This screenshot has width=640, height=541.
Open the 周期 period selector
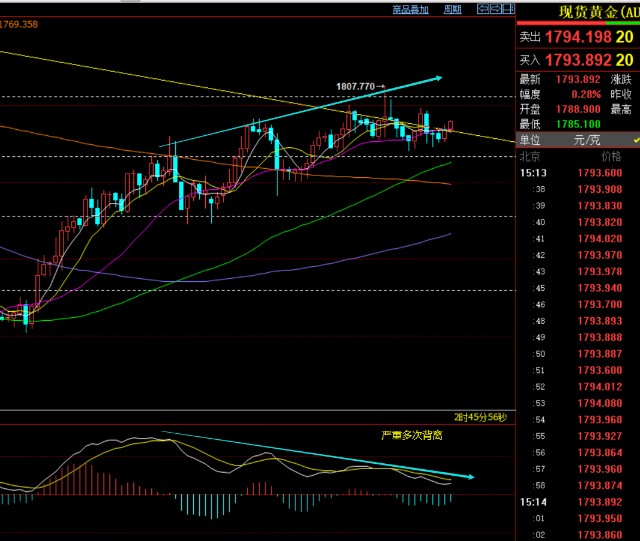coord(452,9)
